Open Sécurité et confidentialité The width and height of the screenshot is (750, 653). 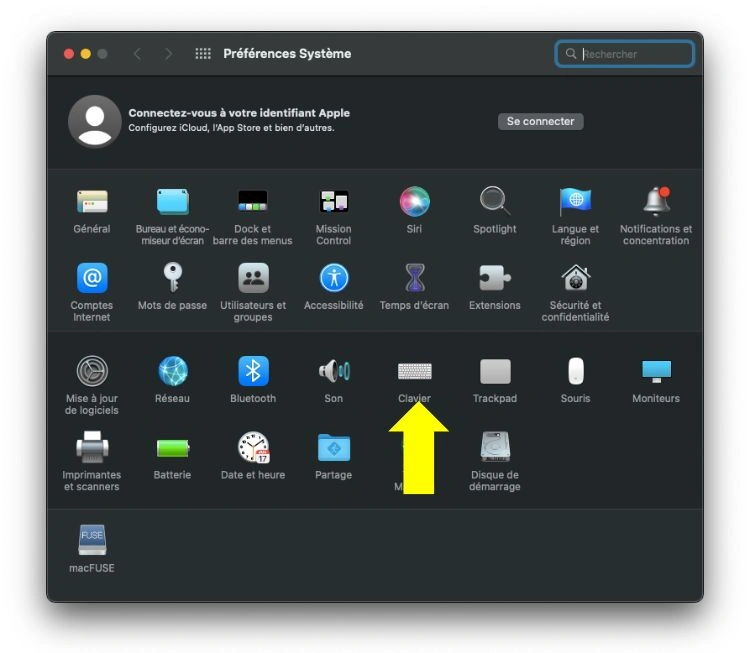click(x=575, y=277)
